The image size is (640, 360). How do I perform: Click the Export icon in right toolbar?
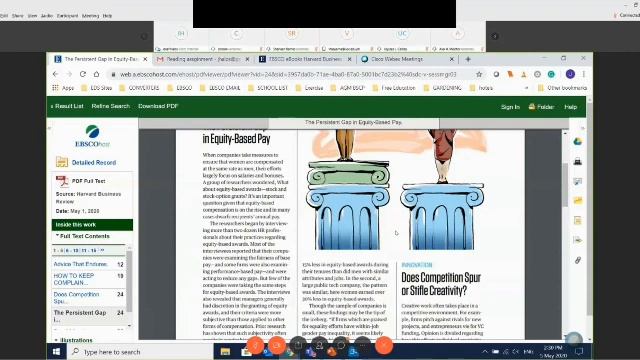coord(578,240)
